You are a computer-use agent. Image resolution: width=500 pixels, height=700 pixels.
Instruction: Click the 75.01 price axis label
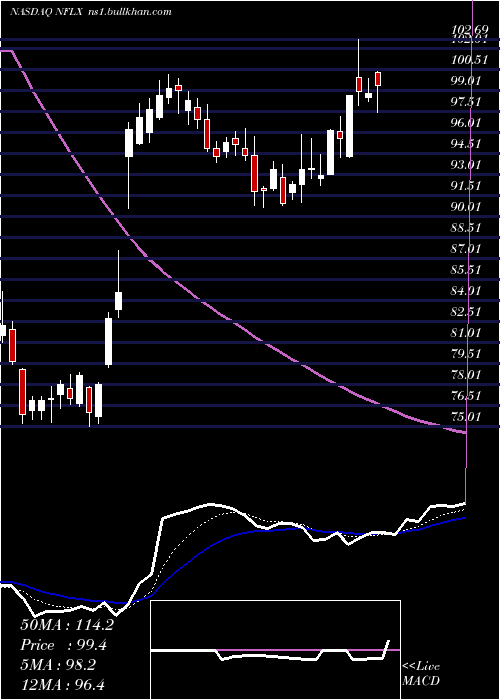[x=467, y=417]
